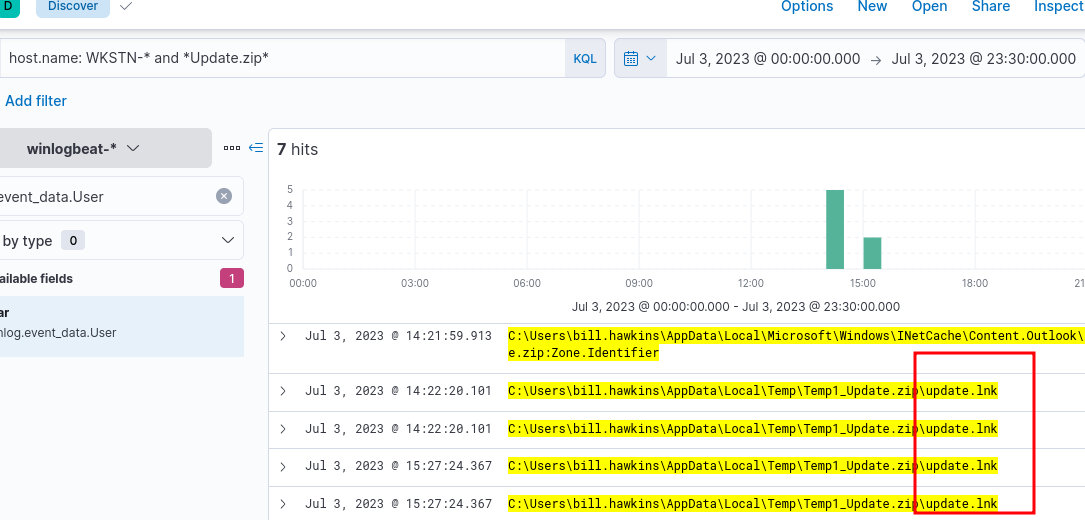The image size is (1085, 520).
Task: Expand the first 15:27:24.367 log row
Action: (x=283, y=466)
